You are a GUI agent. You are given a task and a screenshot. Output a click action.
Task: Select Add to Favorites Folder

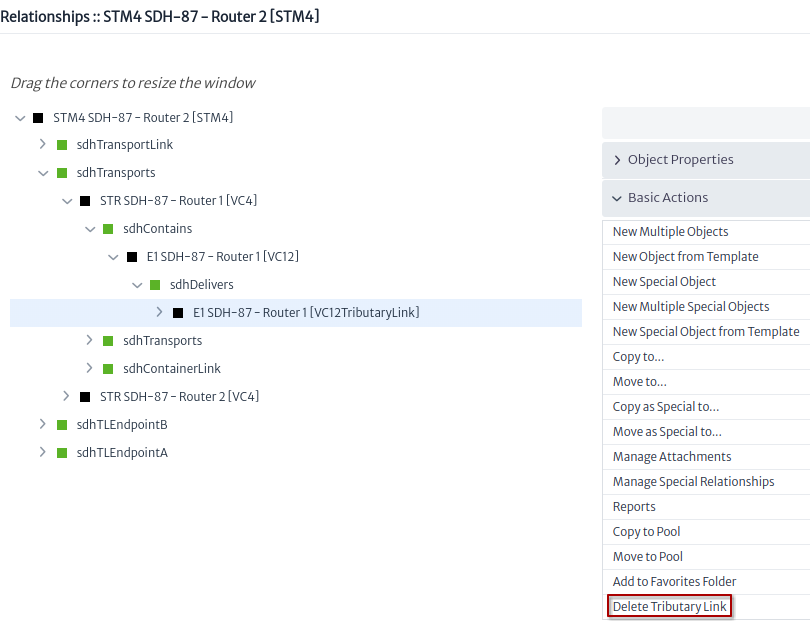pyautogui.click(x=706, y=582)
